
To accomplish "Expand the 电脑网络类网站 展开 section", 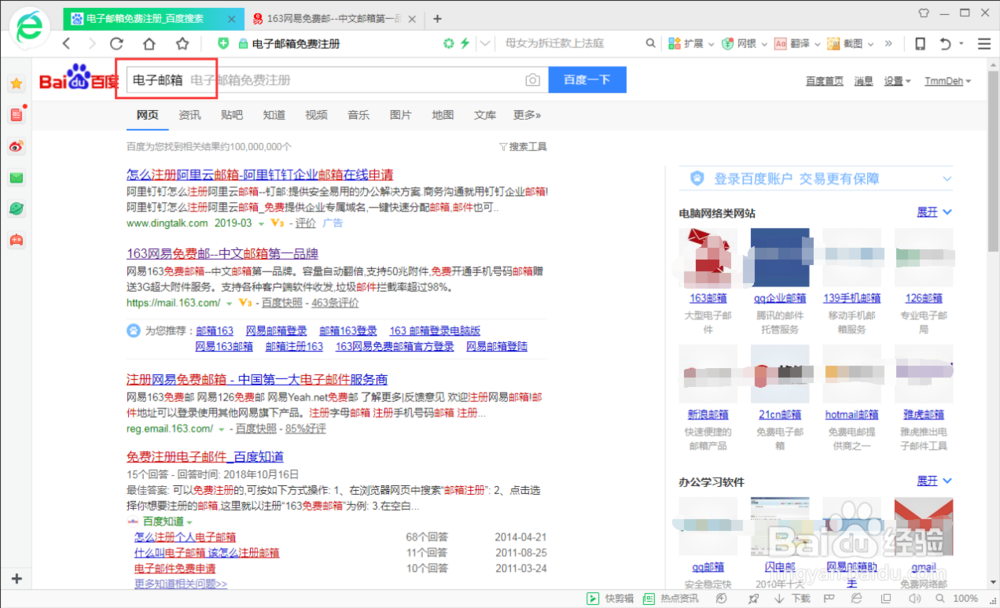I will pos(934,212).
